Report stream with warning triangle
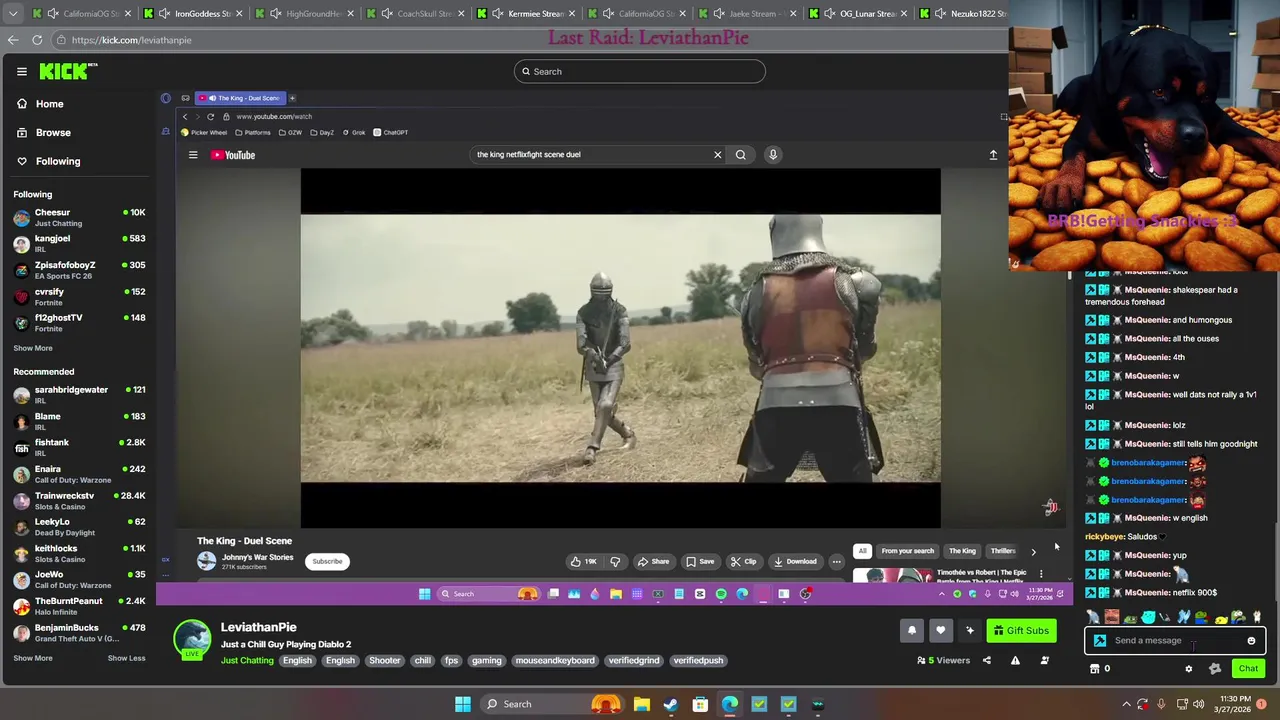Screen dimensions: 1280x720 (x=1015, y=660)
